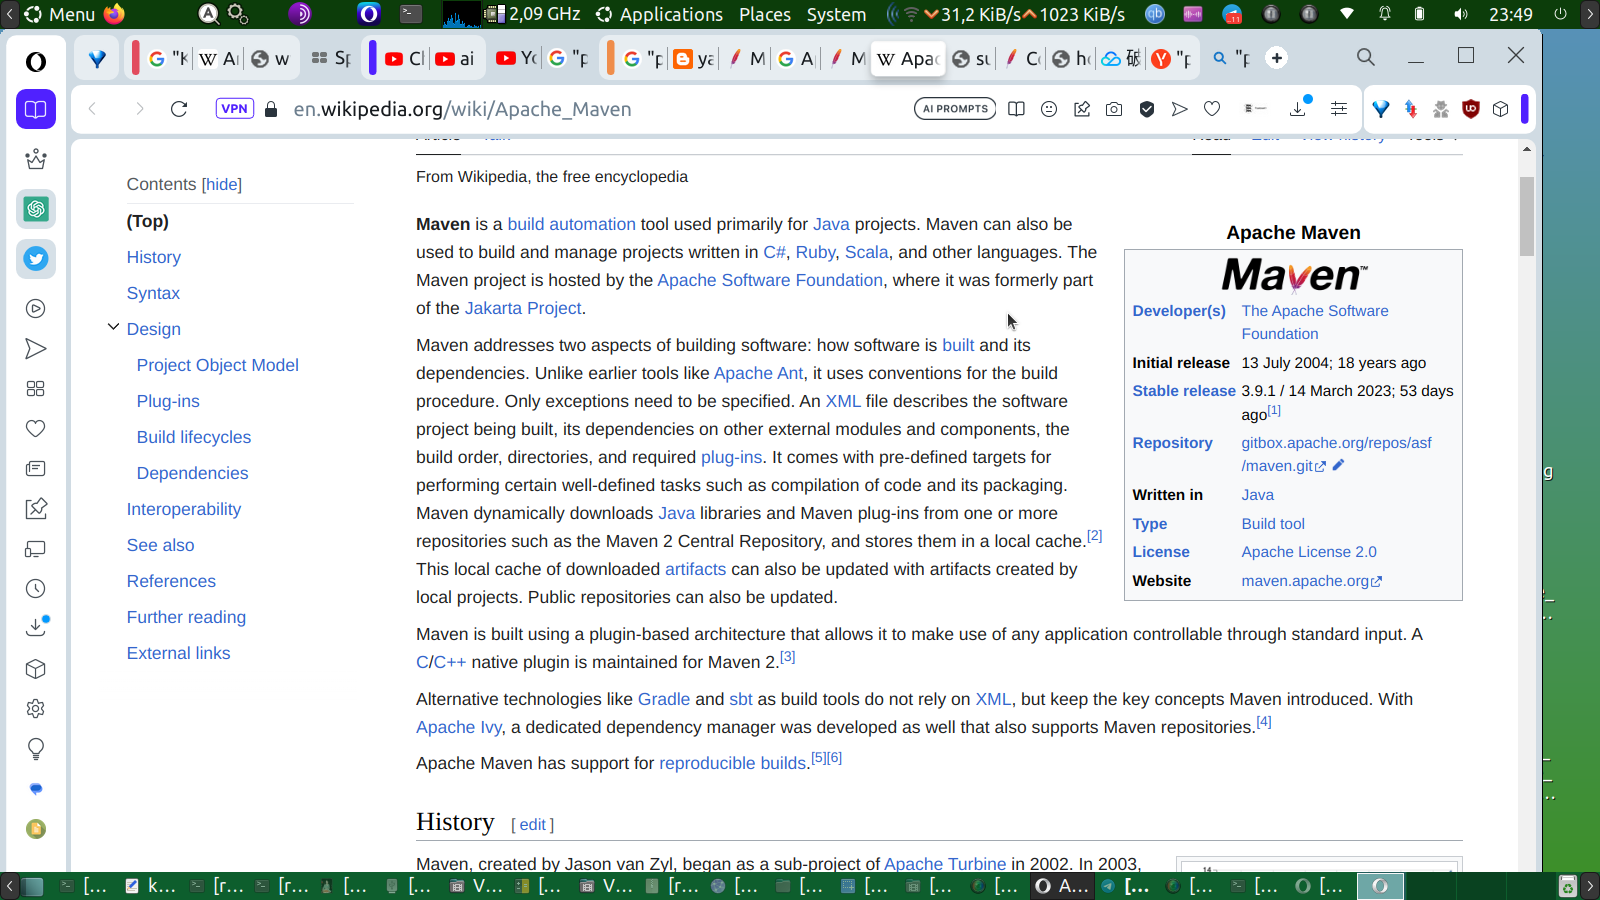Open History clock icon in the sidebar
This screenshot has height=900, width=1600.
click(36, 589)
